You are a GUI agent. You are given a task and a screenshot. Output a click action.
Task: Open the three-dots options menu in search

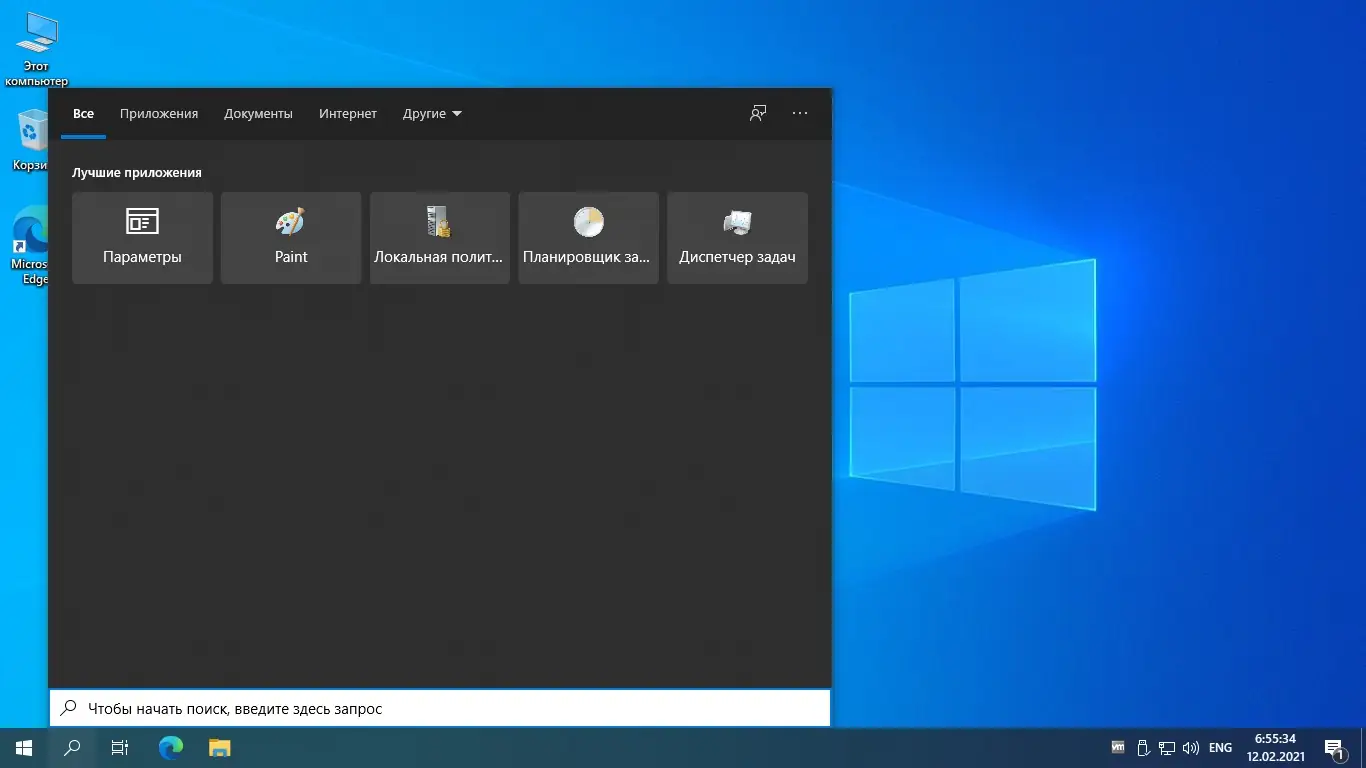click(x=800, y=113)
